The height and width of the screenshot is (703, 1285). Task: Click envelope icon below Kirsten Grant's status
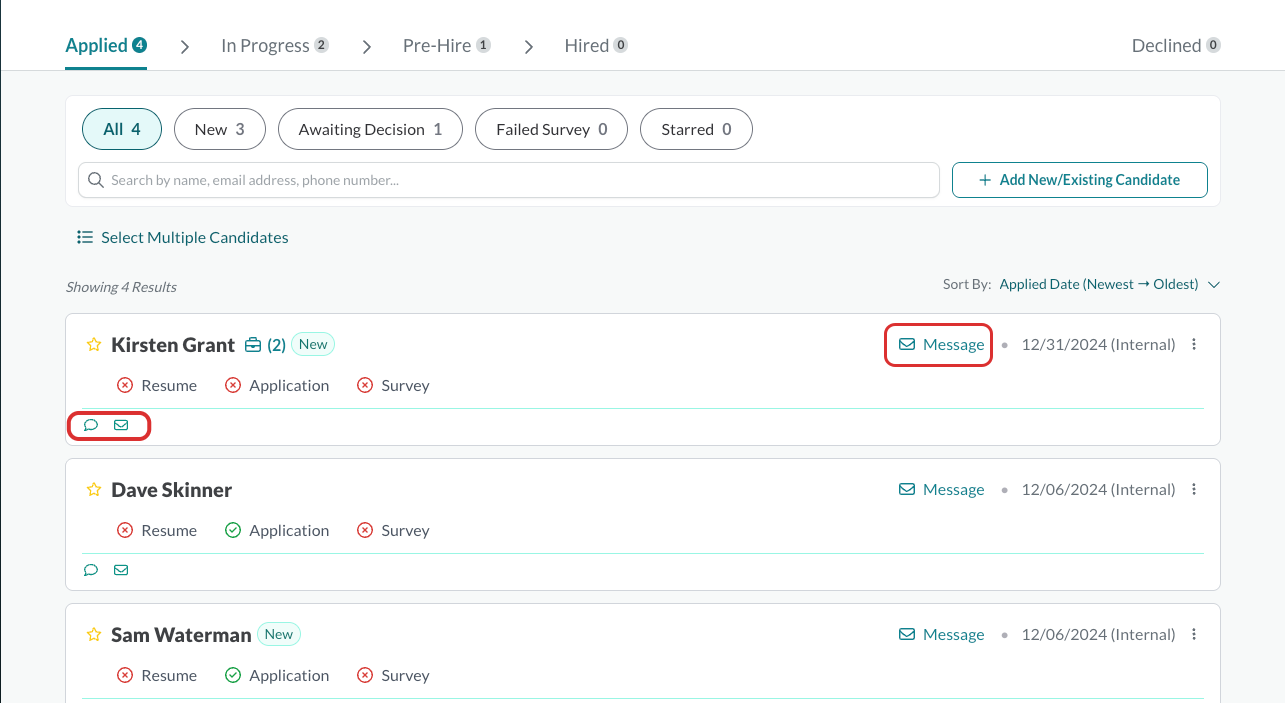click(121, 425)
